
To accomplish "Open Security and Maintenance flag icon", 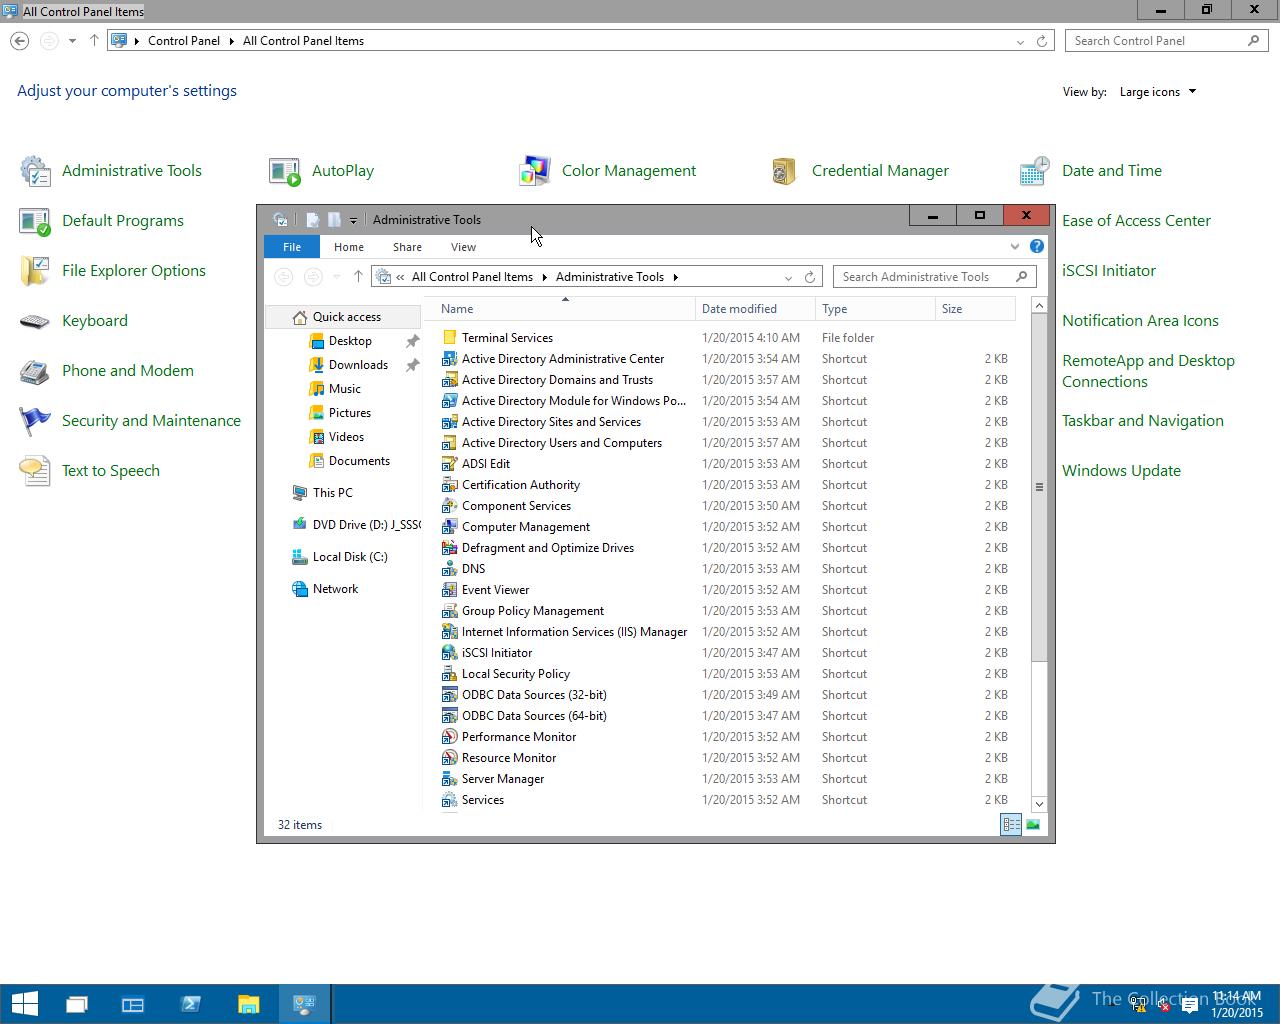I will (35, 421).
